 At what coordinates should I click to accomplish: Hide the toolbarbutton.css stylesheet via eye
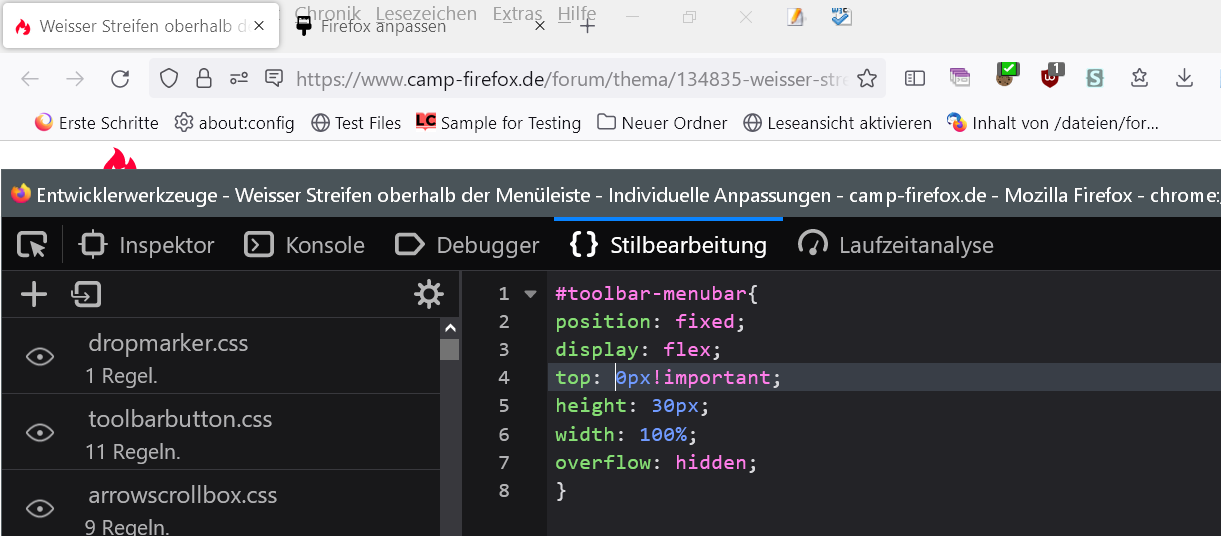pyautogui.click(x=40, y=432)
